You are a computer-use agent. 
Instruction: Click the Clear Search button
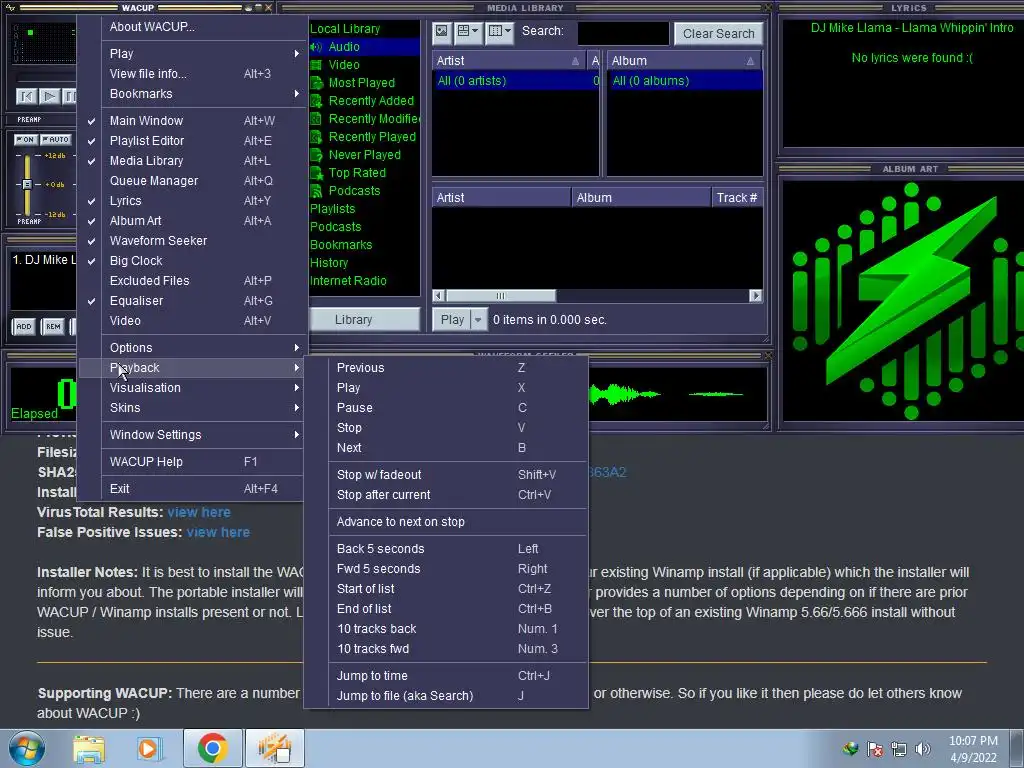pyautogui.click(x=718, y=33)
